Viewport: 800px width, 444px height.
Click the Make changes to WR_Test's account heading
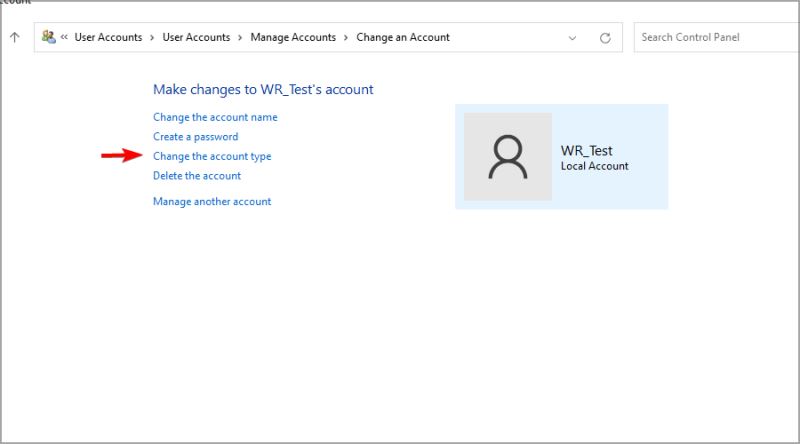click(263, 90)
